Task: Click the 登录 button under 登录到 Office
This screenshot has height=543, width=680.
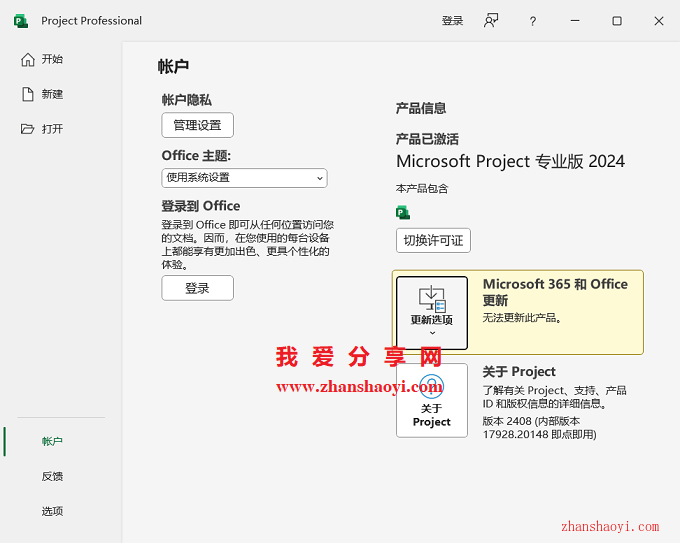Action: point(197,288)
